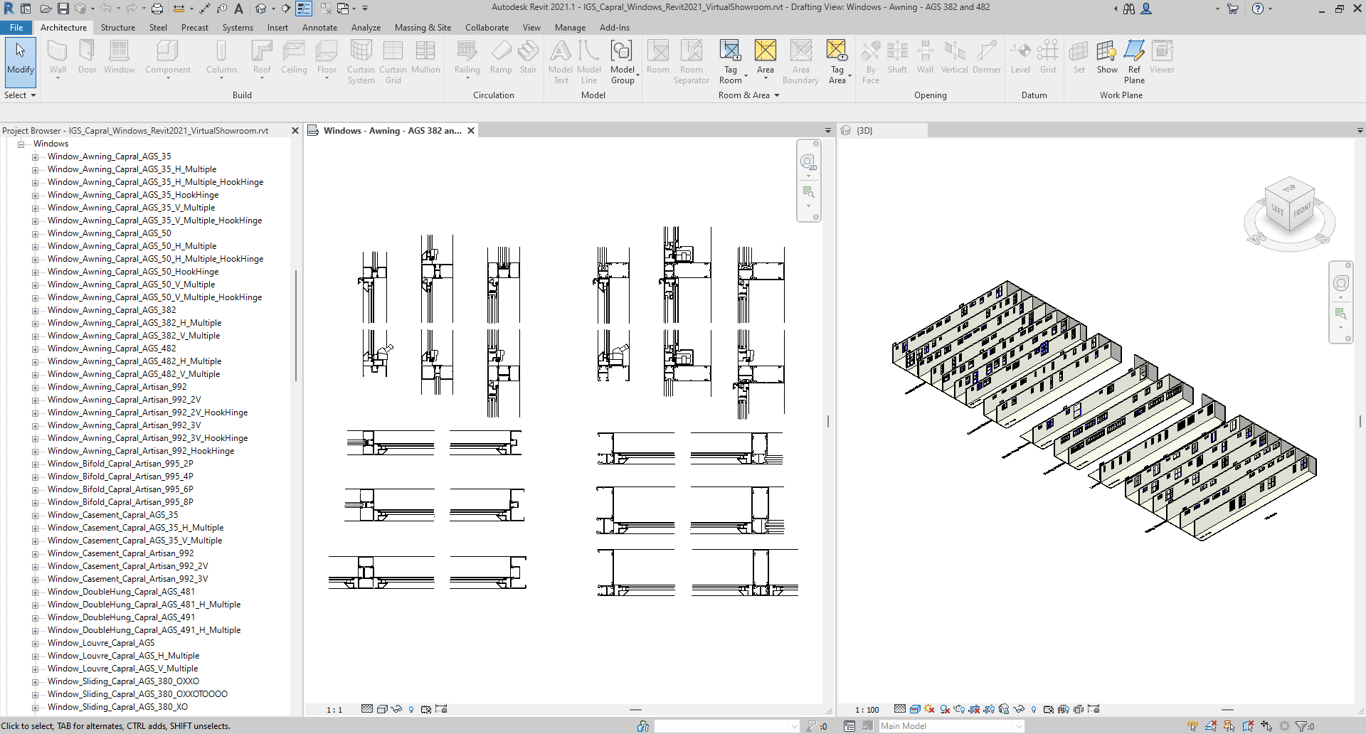The image size is (1366, 734).
Task: Select the Modify tool
Action: tap(20, 60)
